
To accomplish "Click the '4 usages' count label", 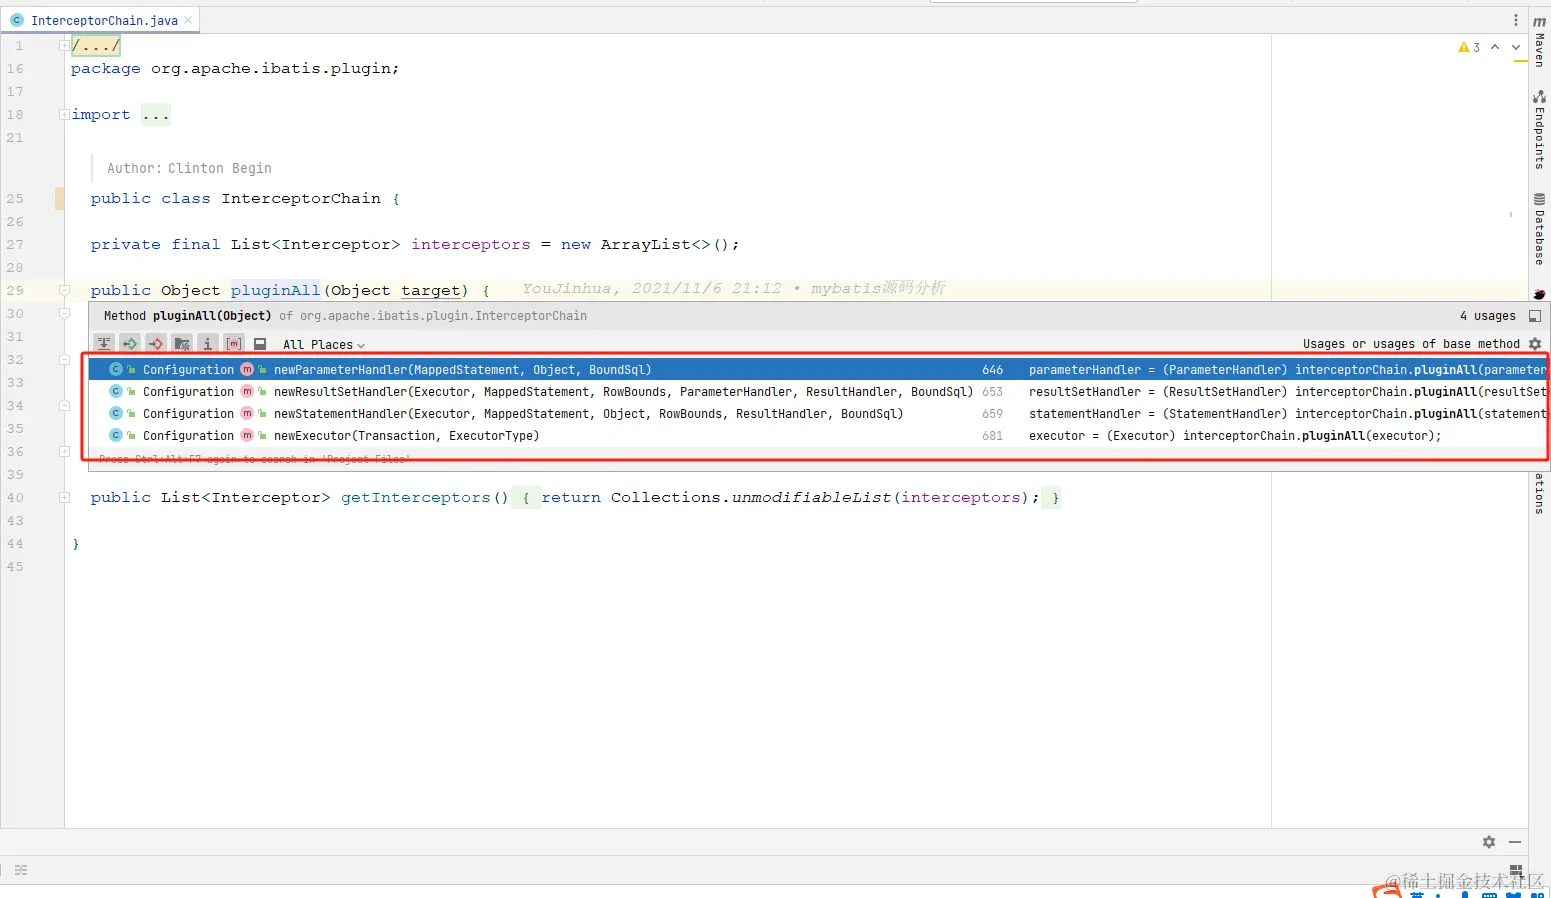I will (1487, 316).
